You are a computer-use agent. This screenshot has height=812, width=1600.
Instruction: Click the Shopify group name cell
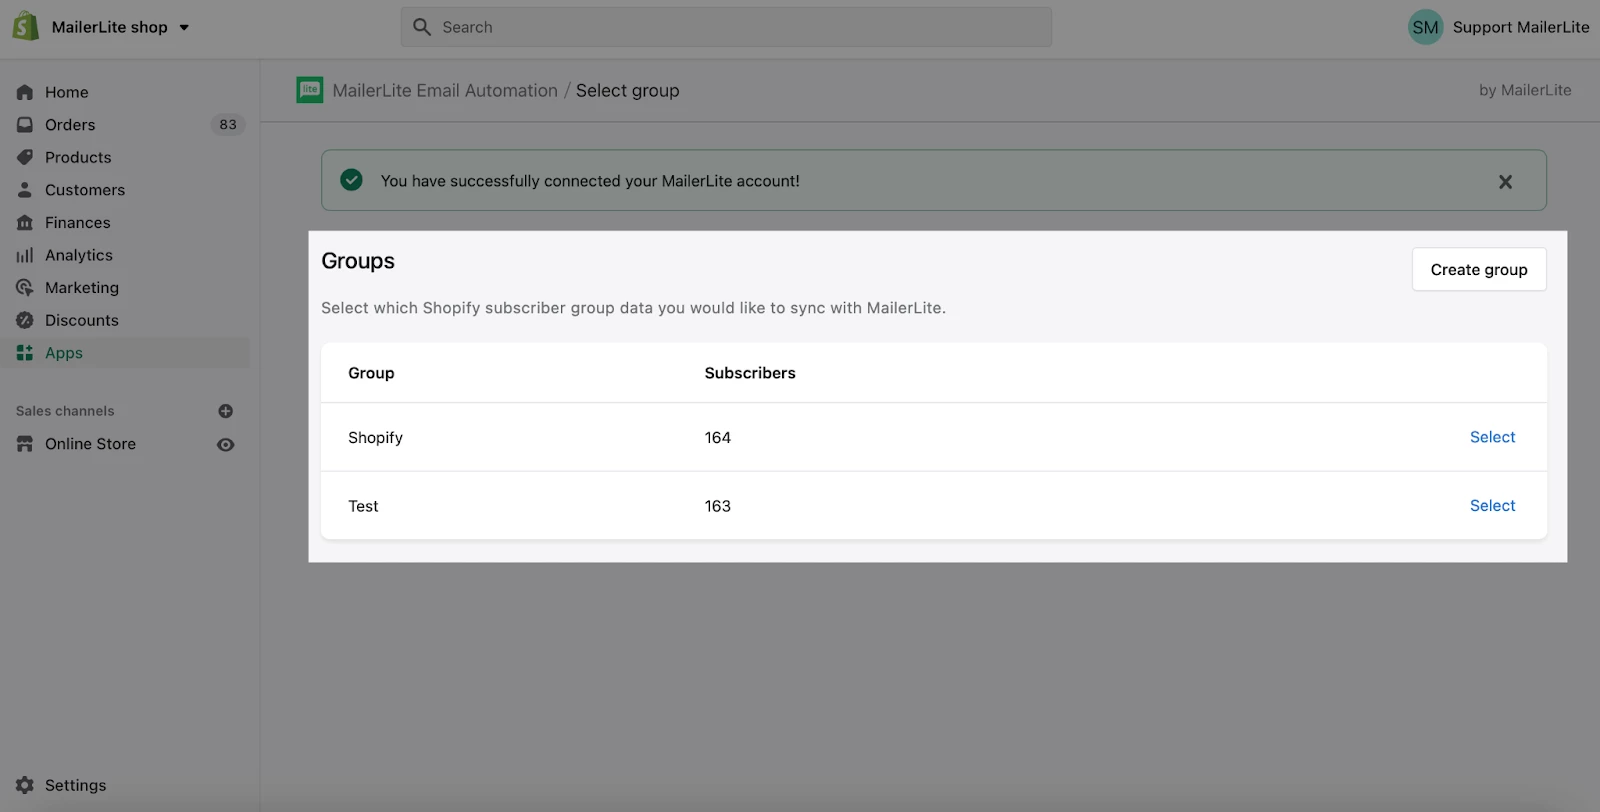pyautogui.click(x=375, y=438)
